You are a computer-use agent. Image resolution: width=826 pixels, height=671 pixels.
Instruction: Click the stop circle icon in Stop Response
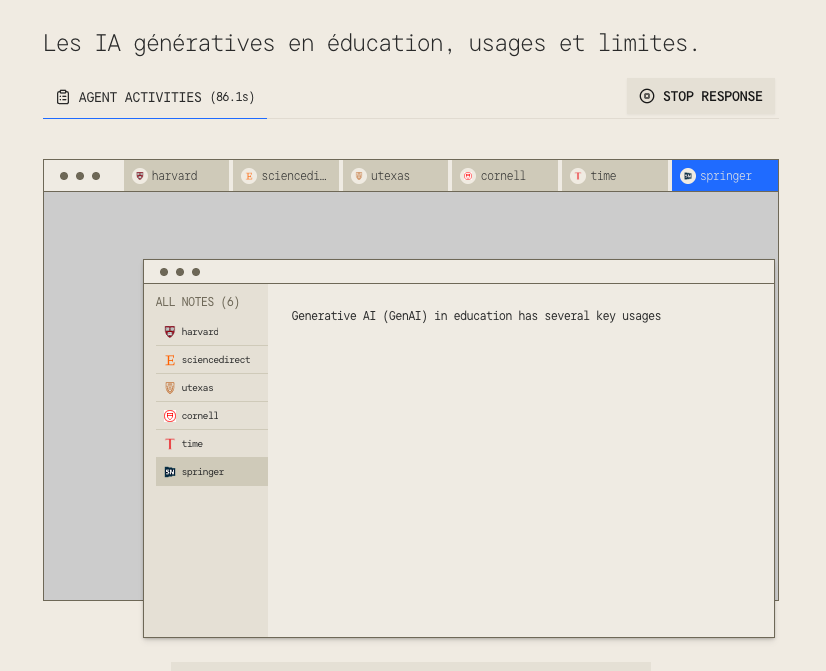pyautogui.click(x=647, y=97)
